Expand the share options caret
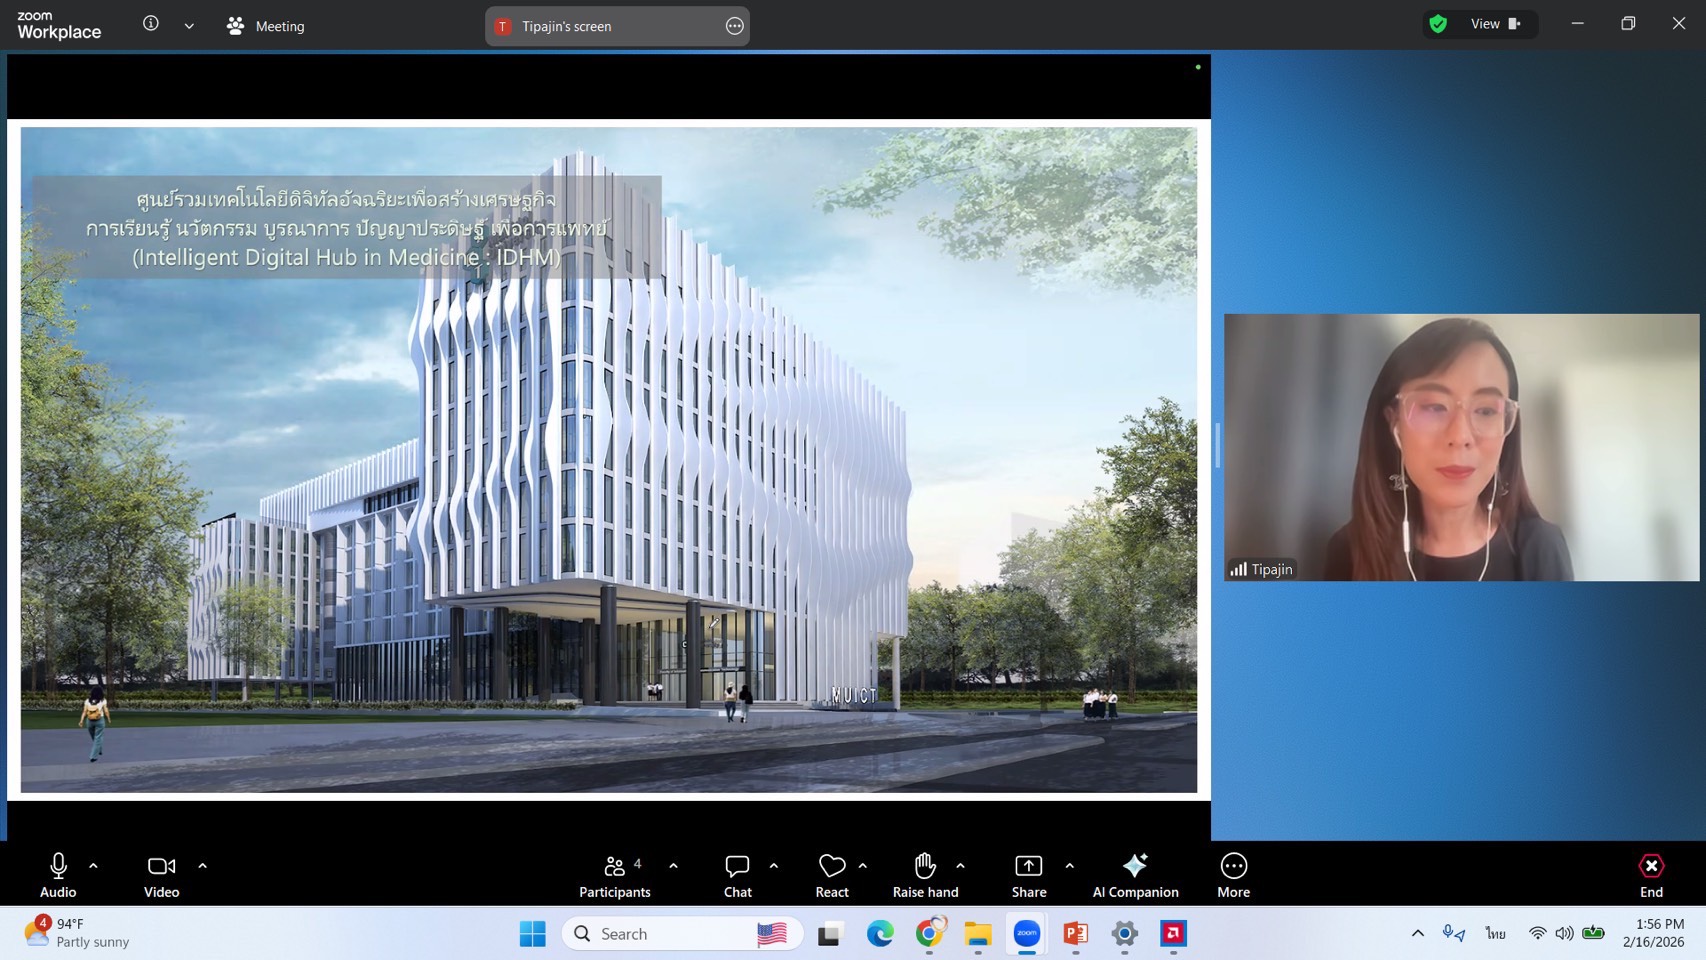Viewport: 1706px width, 960px height. tap(1069, 866)
